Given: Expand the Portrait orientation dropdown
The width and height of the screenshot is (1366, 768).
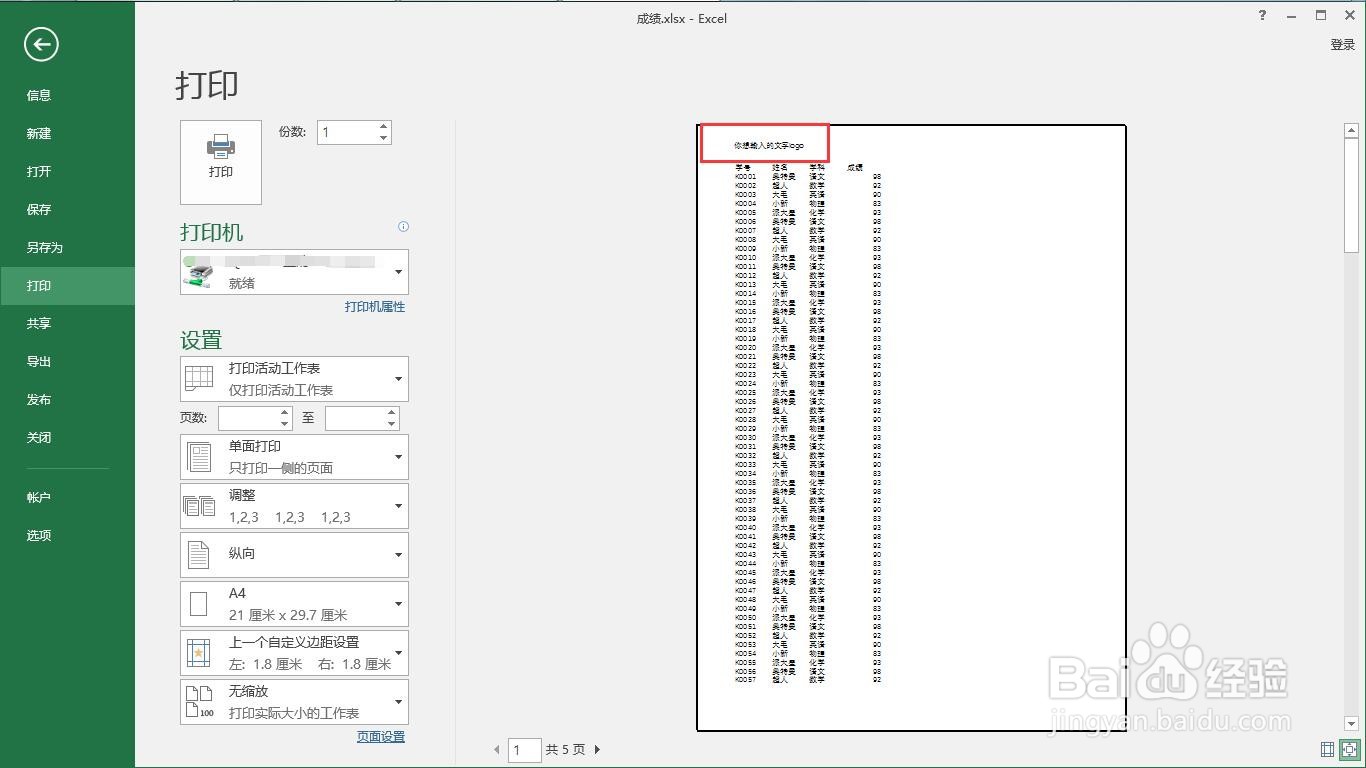Looking at the screenshot, I should coord(294,555).
